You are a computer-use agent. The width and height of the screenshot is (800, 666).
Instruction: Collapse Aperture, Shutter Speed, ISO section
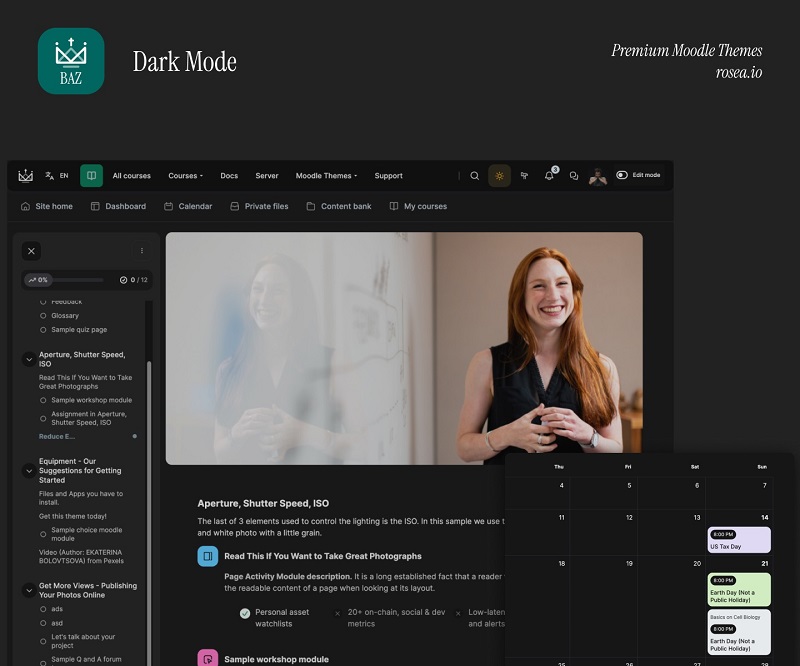[x=28, y=359]
